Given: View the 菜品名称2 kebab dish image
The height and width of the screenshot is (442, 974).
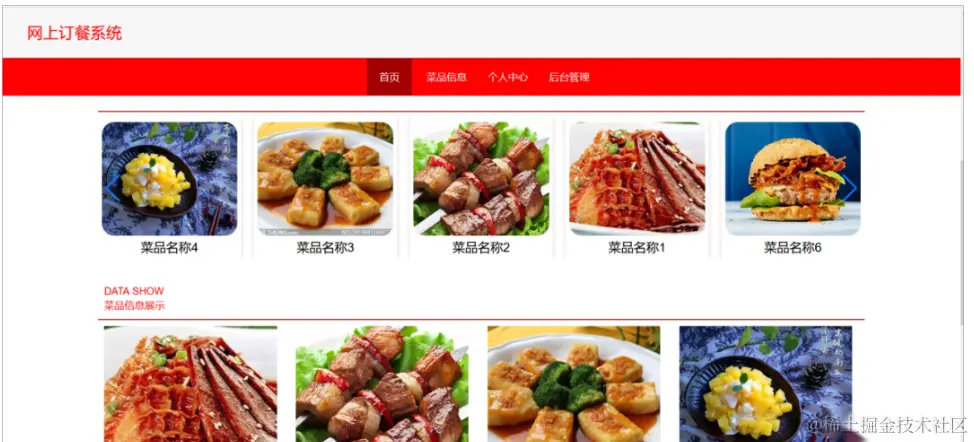Looking at the screenshot, I should click(x=481, y=179).
